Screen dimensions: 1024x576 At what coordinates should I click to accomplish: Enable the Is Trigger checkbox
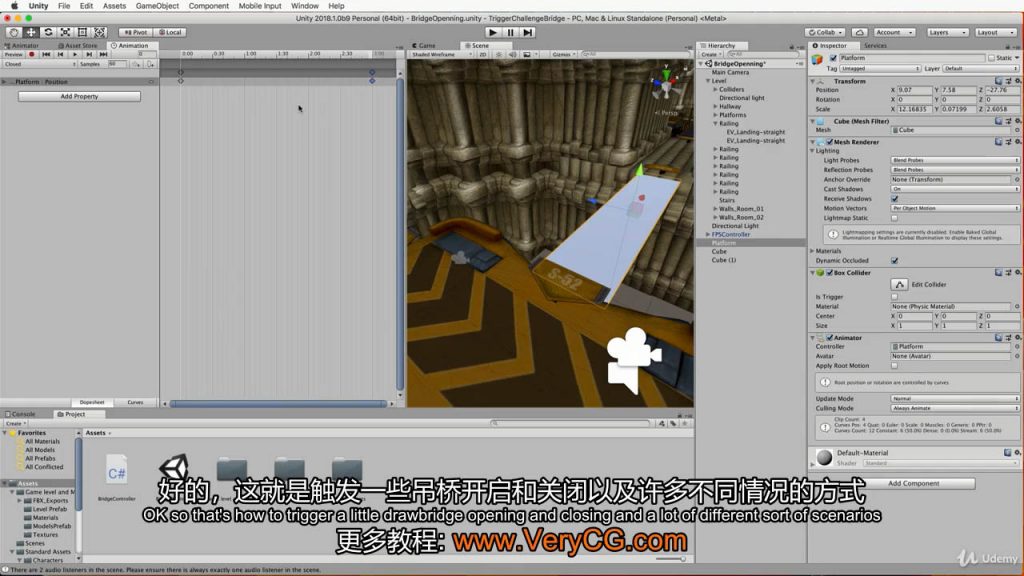895,296
